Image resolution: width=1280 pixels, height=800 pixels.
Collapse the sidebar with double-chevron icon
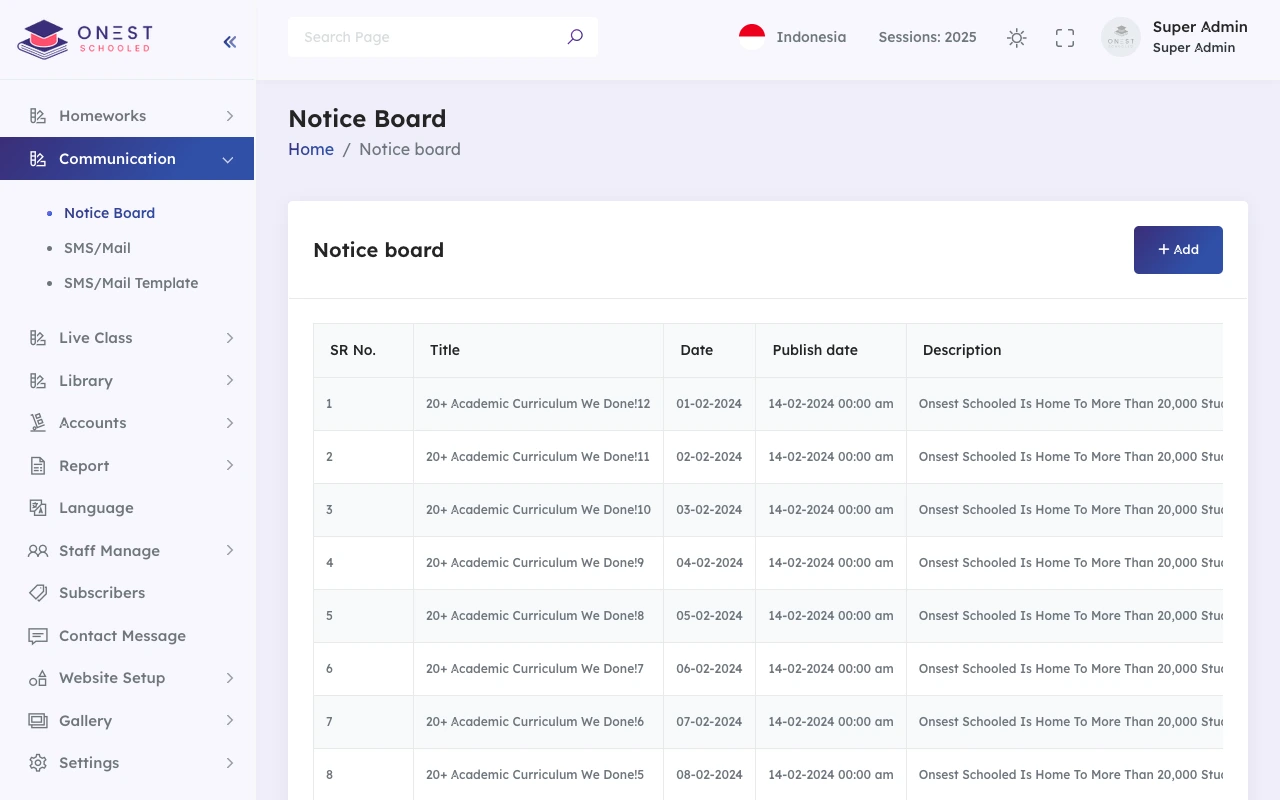pos(229,41)
